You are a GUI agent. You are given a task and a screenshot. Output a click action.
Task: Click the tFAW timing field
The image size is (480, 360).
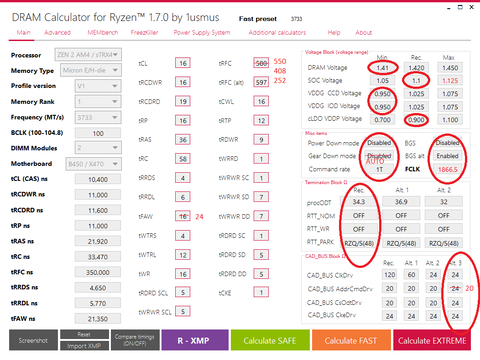tap(183, 216)
